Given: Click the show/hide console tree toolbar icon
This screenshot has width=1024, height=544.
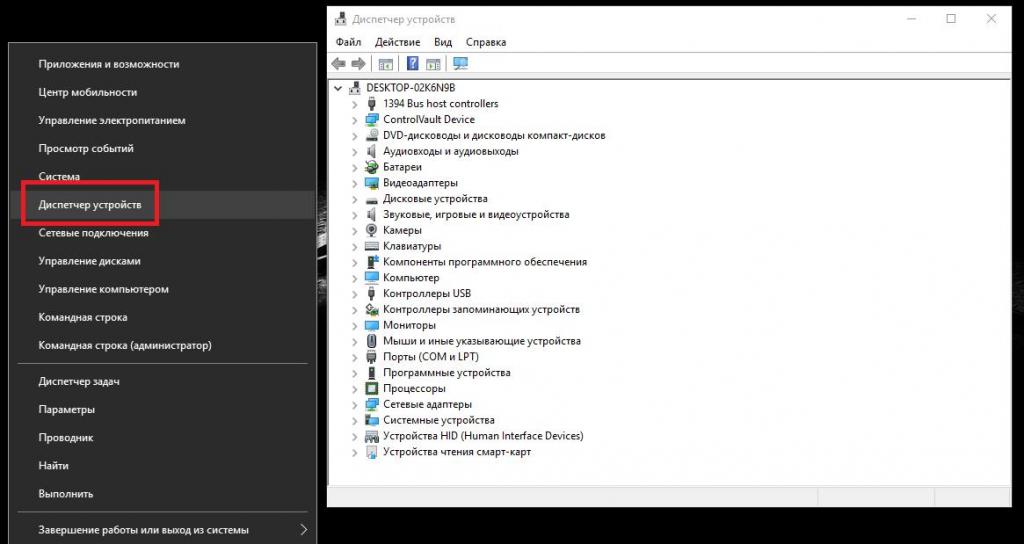Looking at the screenshot, I should coord(386,64).
